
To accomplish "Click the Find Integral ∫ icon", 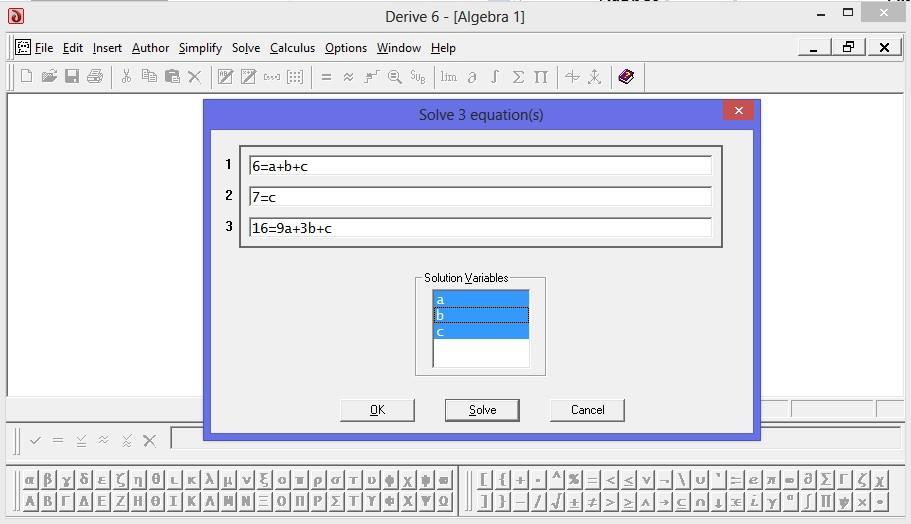I will [494, 76].
